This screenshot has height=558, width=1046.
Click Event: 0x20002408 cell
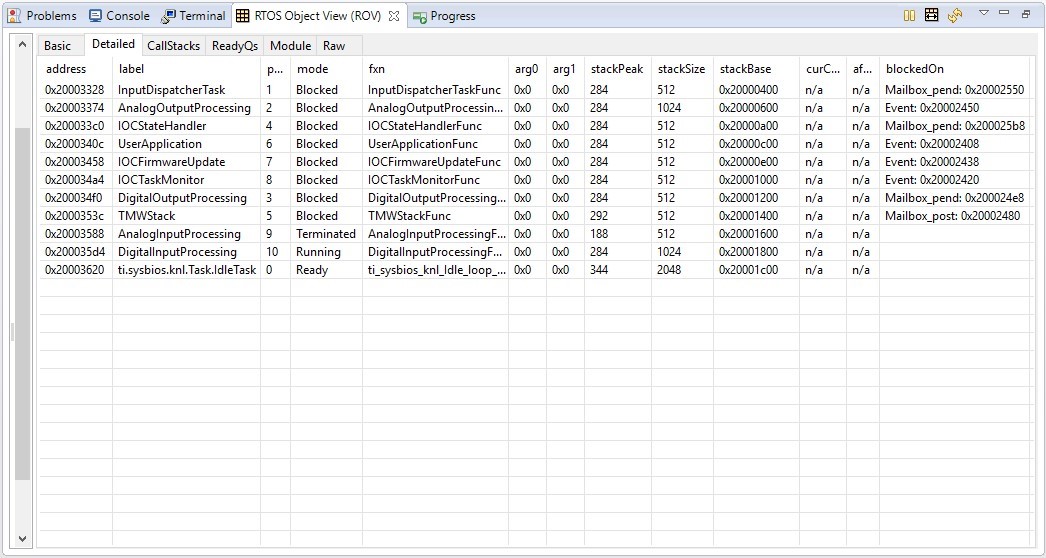click(955, 144)
